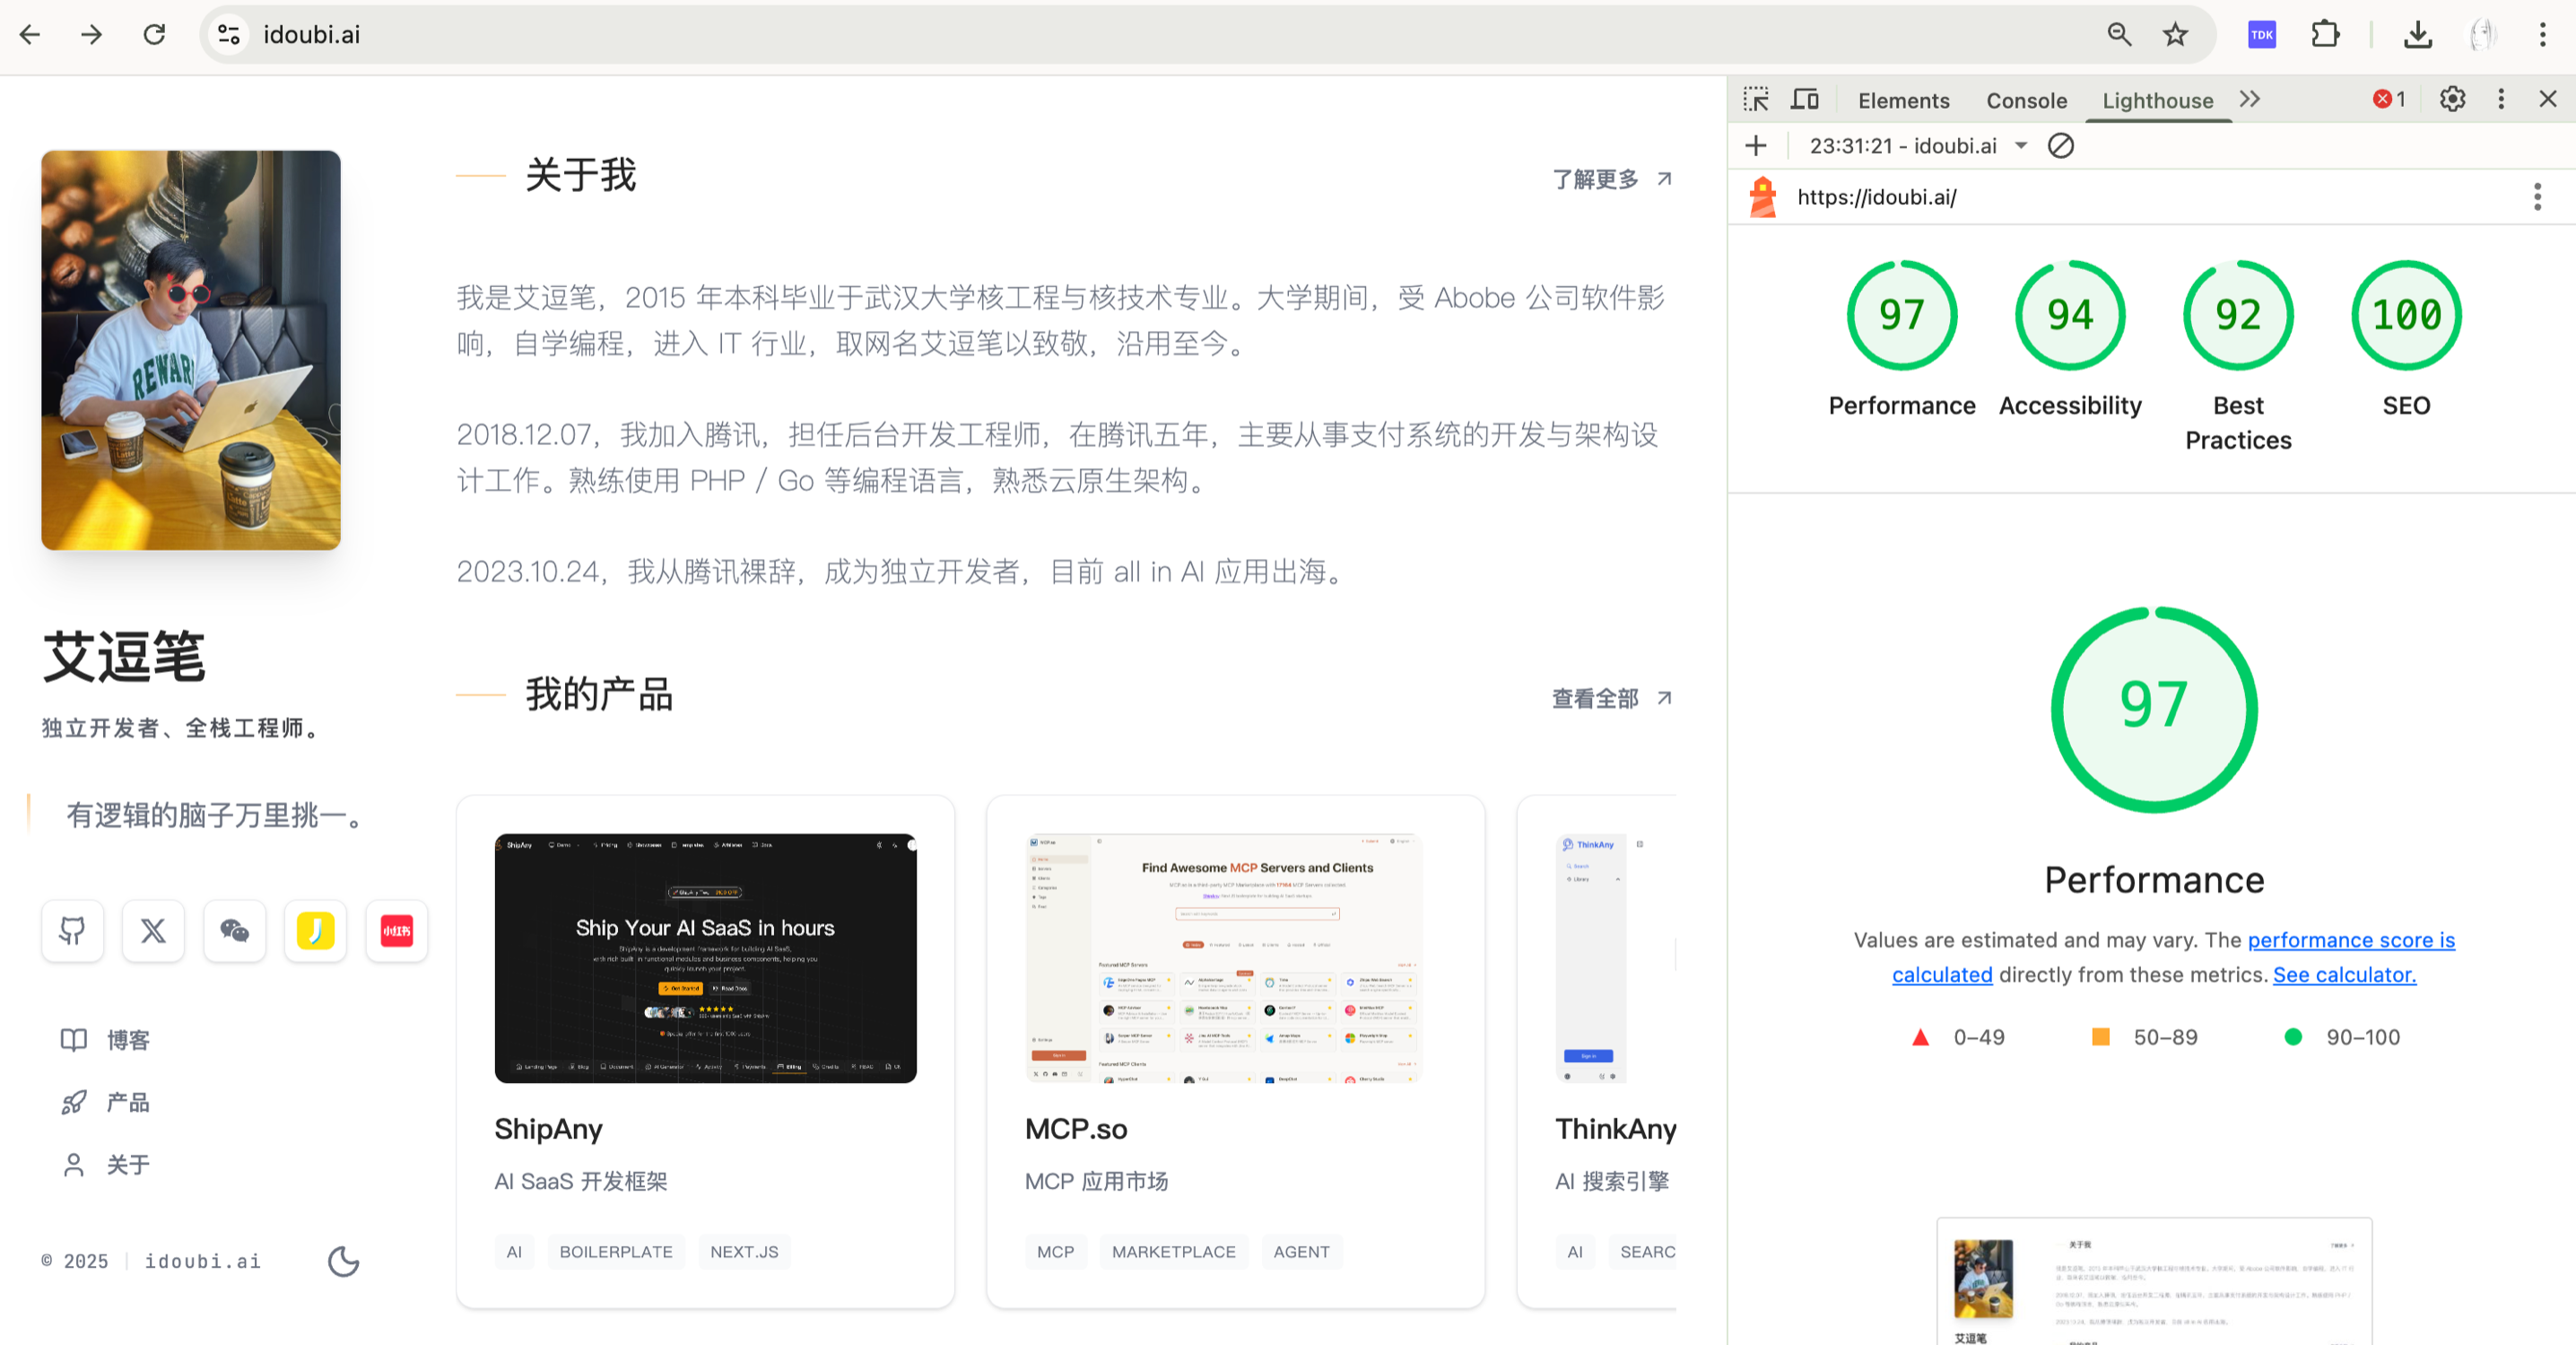Open the GitHub profile icon
The image size is (2576, 1345).
[72, 931]
